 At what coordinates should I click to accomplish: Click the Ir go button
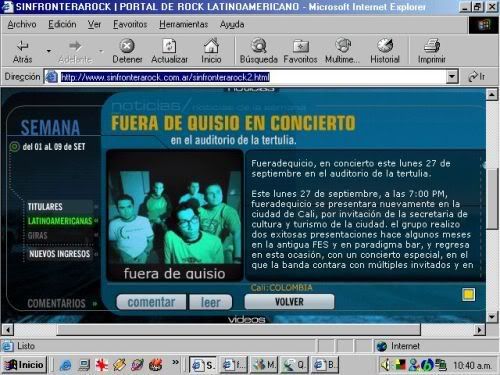[x=477, y=77]
